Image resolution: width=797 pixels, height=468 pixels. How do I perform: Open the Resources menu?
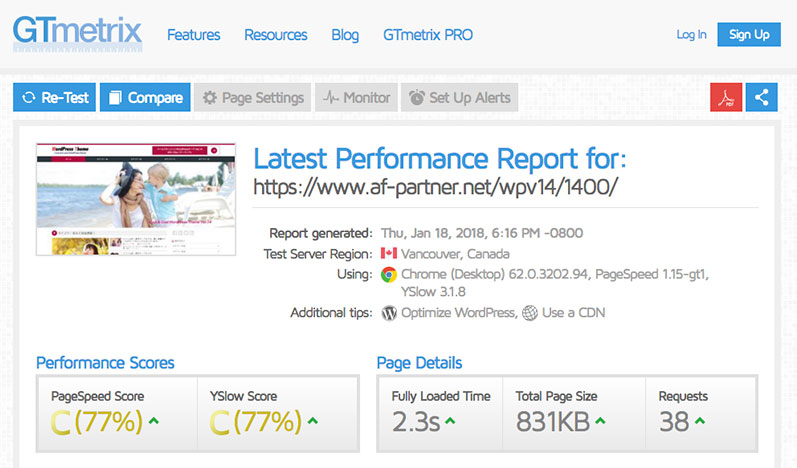275,35
